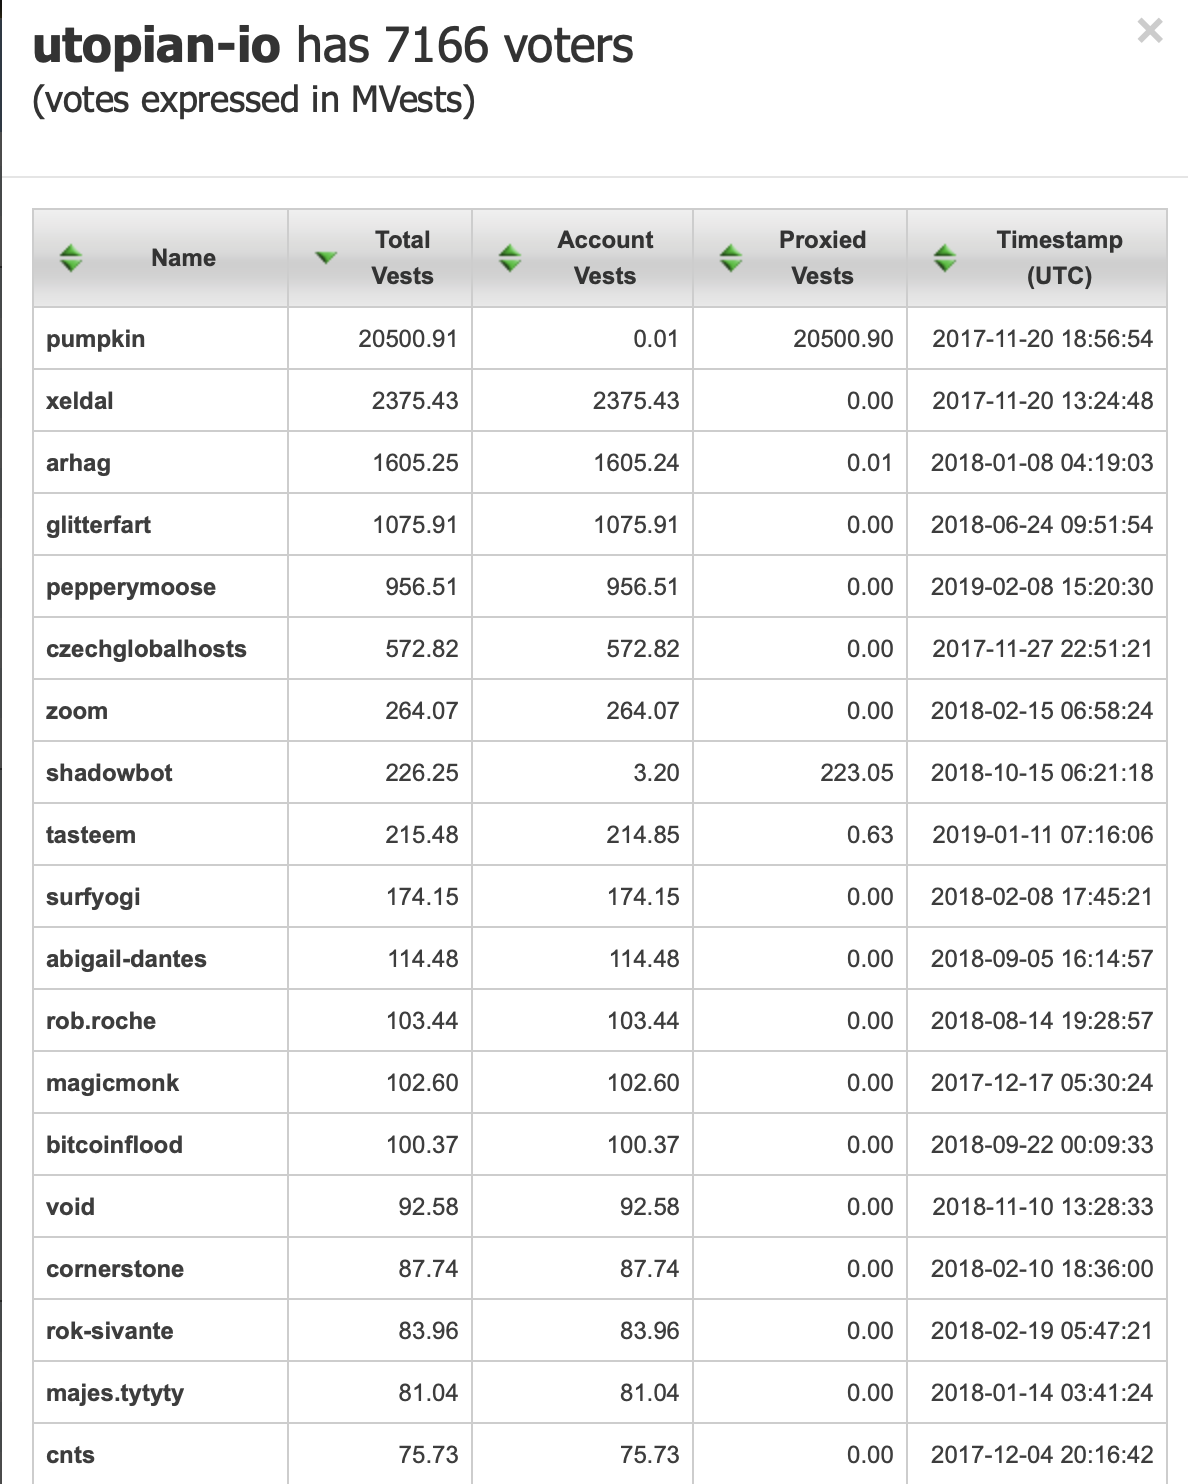Click the Proxied Vests header label
Screen dimensions: 1188x1484
[822, 258]
